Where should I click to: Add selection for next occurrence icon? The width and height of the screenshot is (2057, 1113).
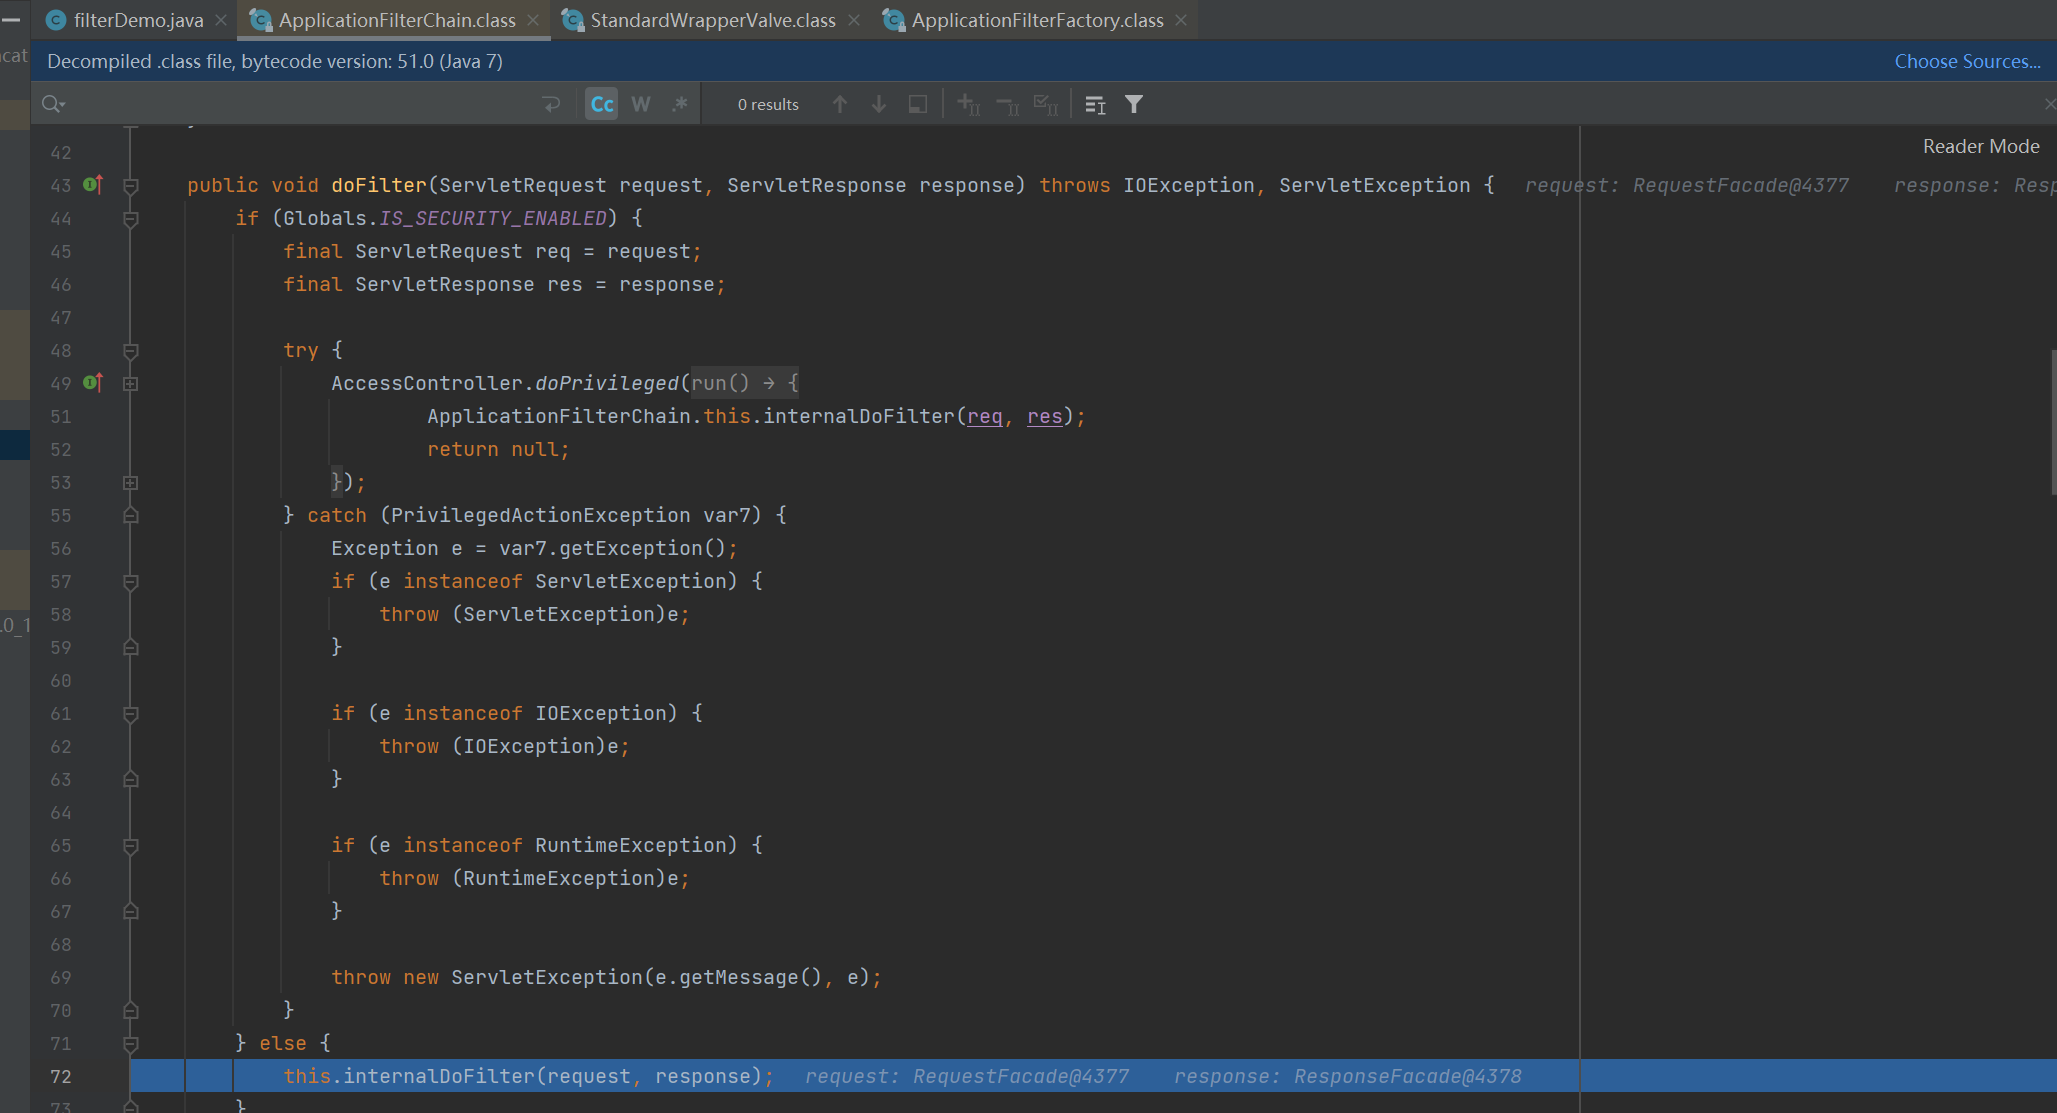point(968,104)
